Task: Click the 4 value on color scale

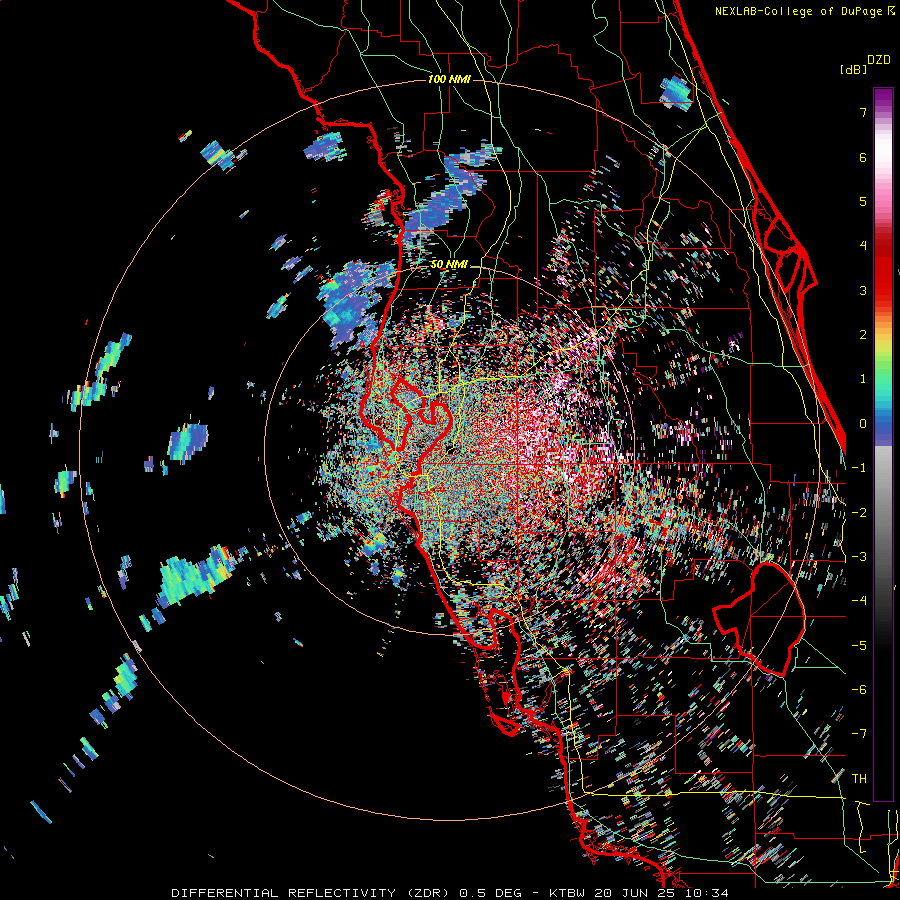Action: click(863, 246)
